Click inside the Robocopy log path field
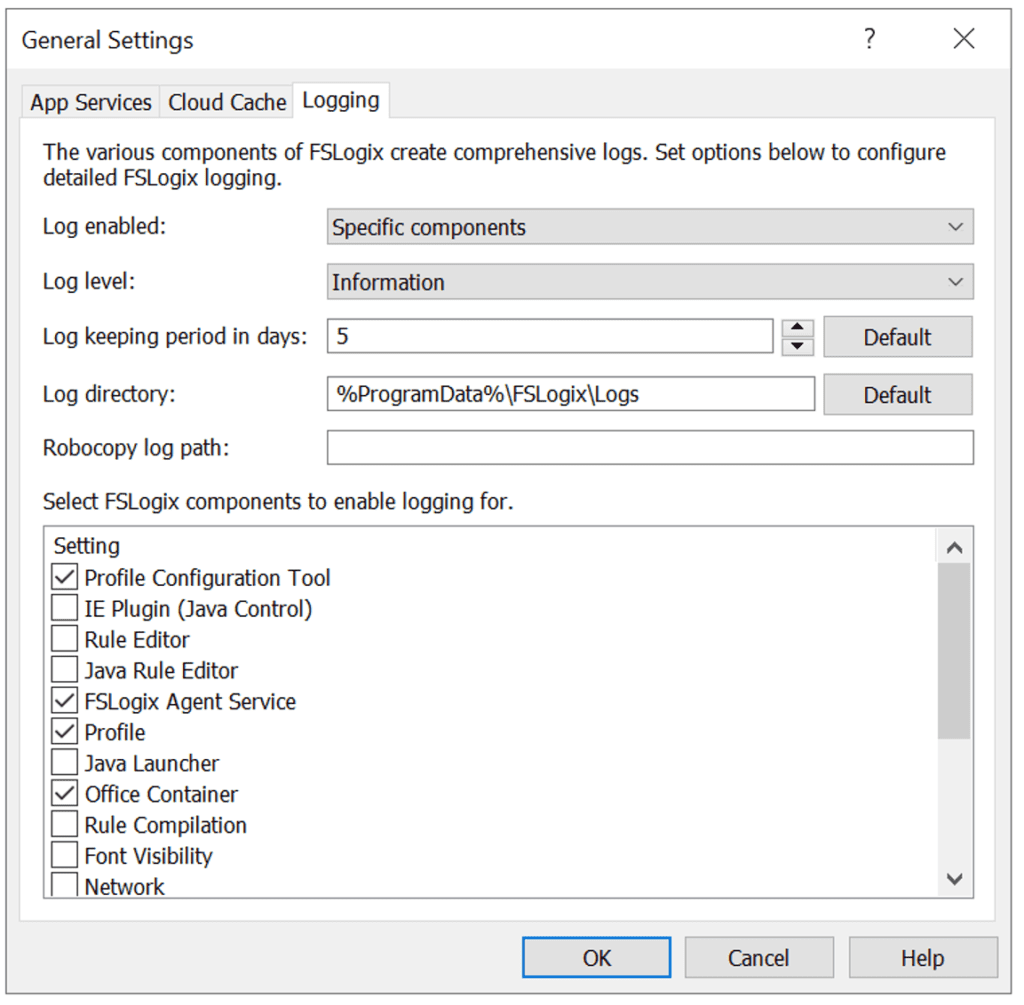This screenshot has height=1005, width=1024. pos(650,447)
